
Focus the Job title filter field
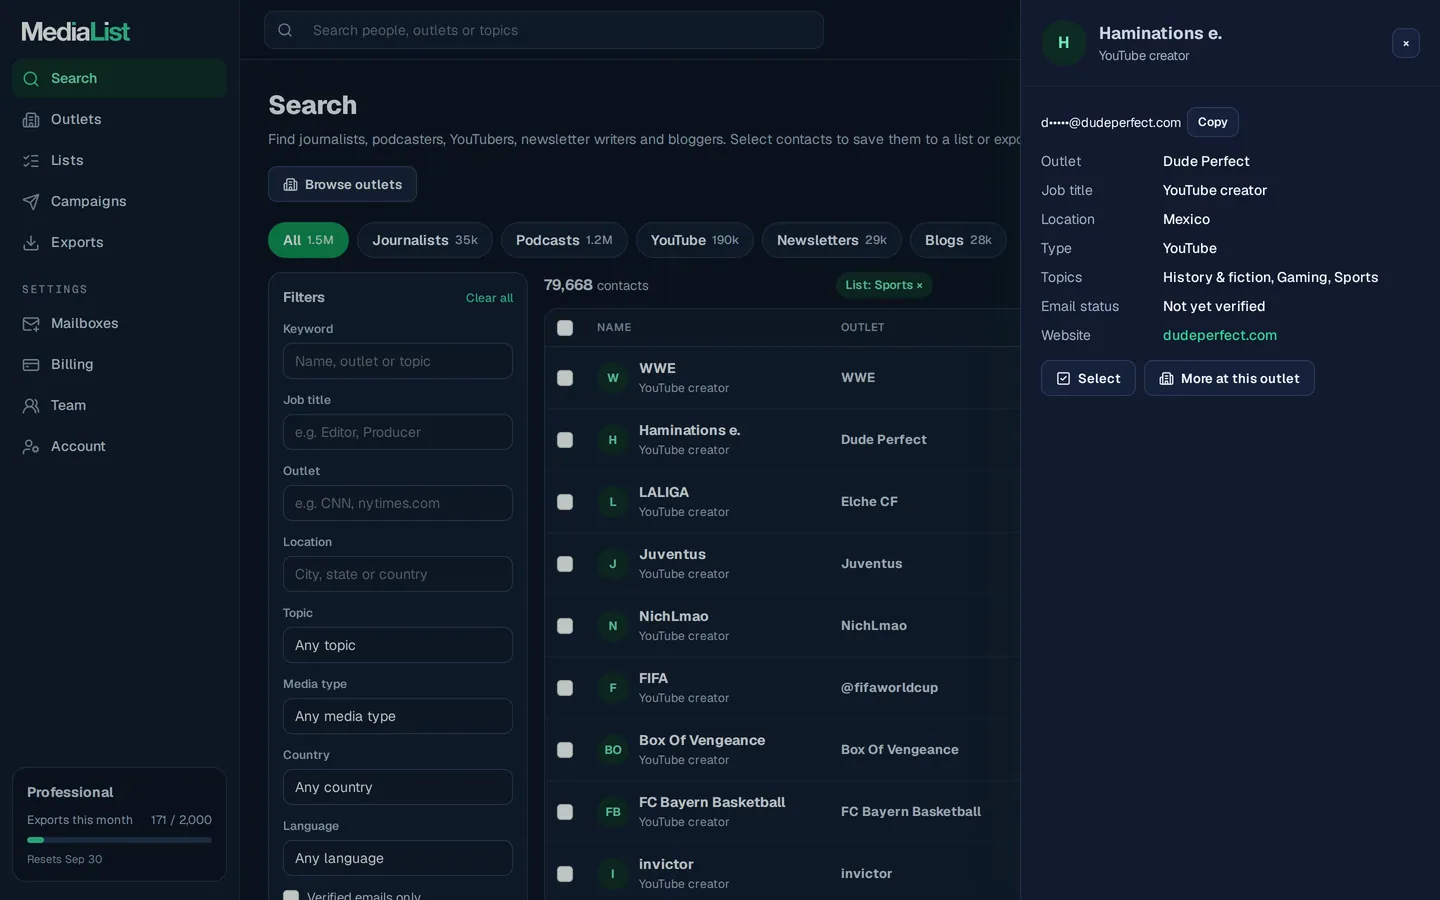398,432
